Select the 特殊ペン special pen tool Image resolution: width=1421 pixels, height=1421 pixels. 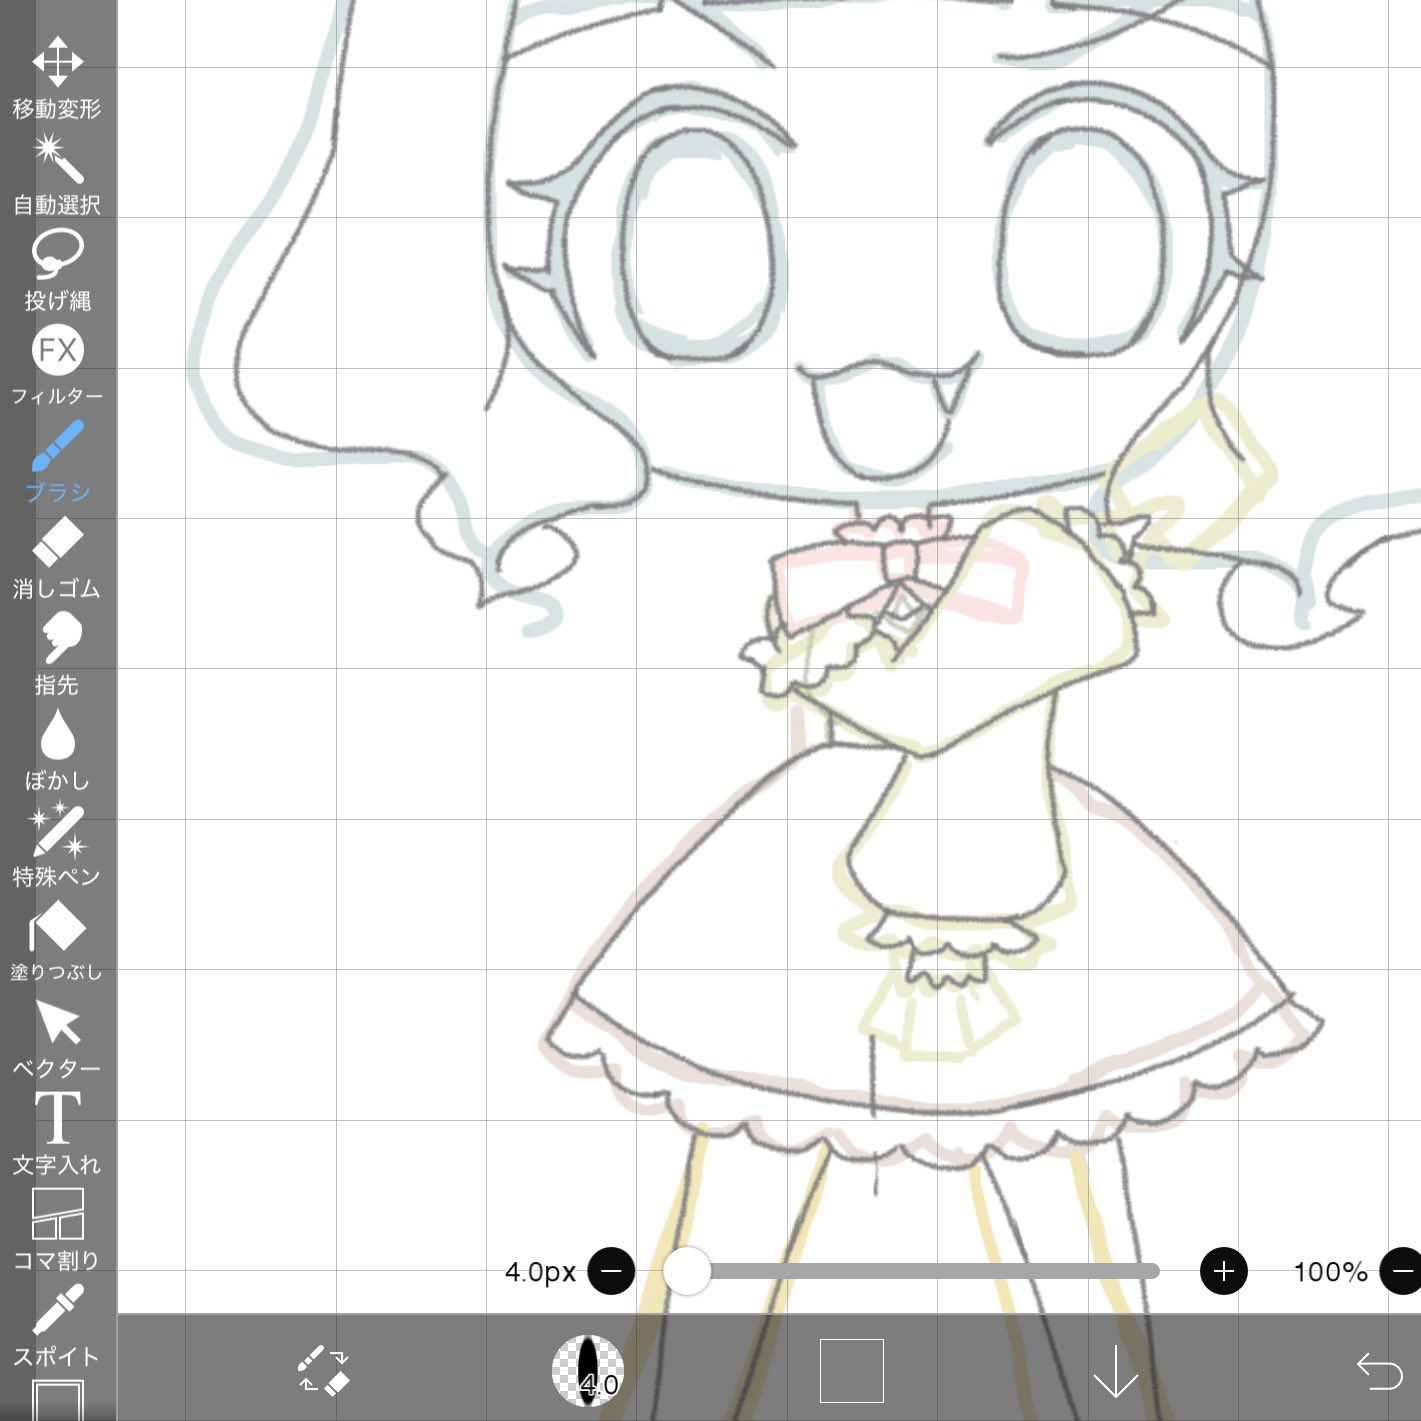[57, 846]
